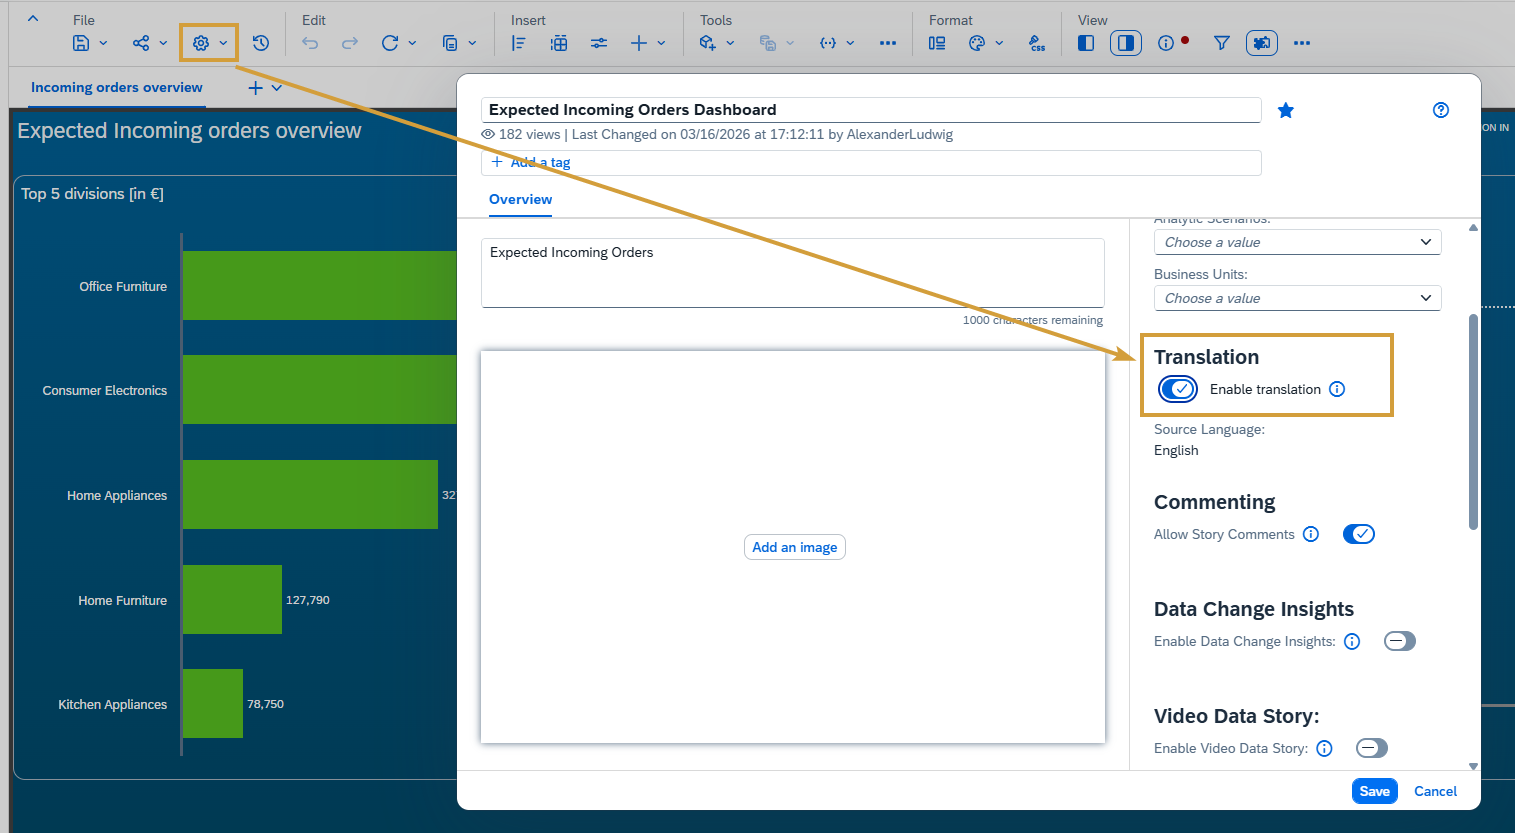Open version history clock icon
Viewport: 1515px width, 833px height.
pyautogui.click(x=261, y=43)
